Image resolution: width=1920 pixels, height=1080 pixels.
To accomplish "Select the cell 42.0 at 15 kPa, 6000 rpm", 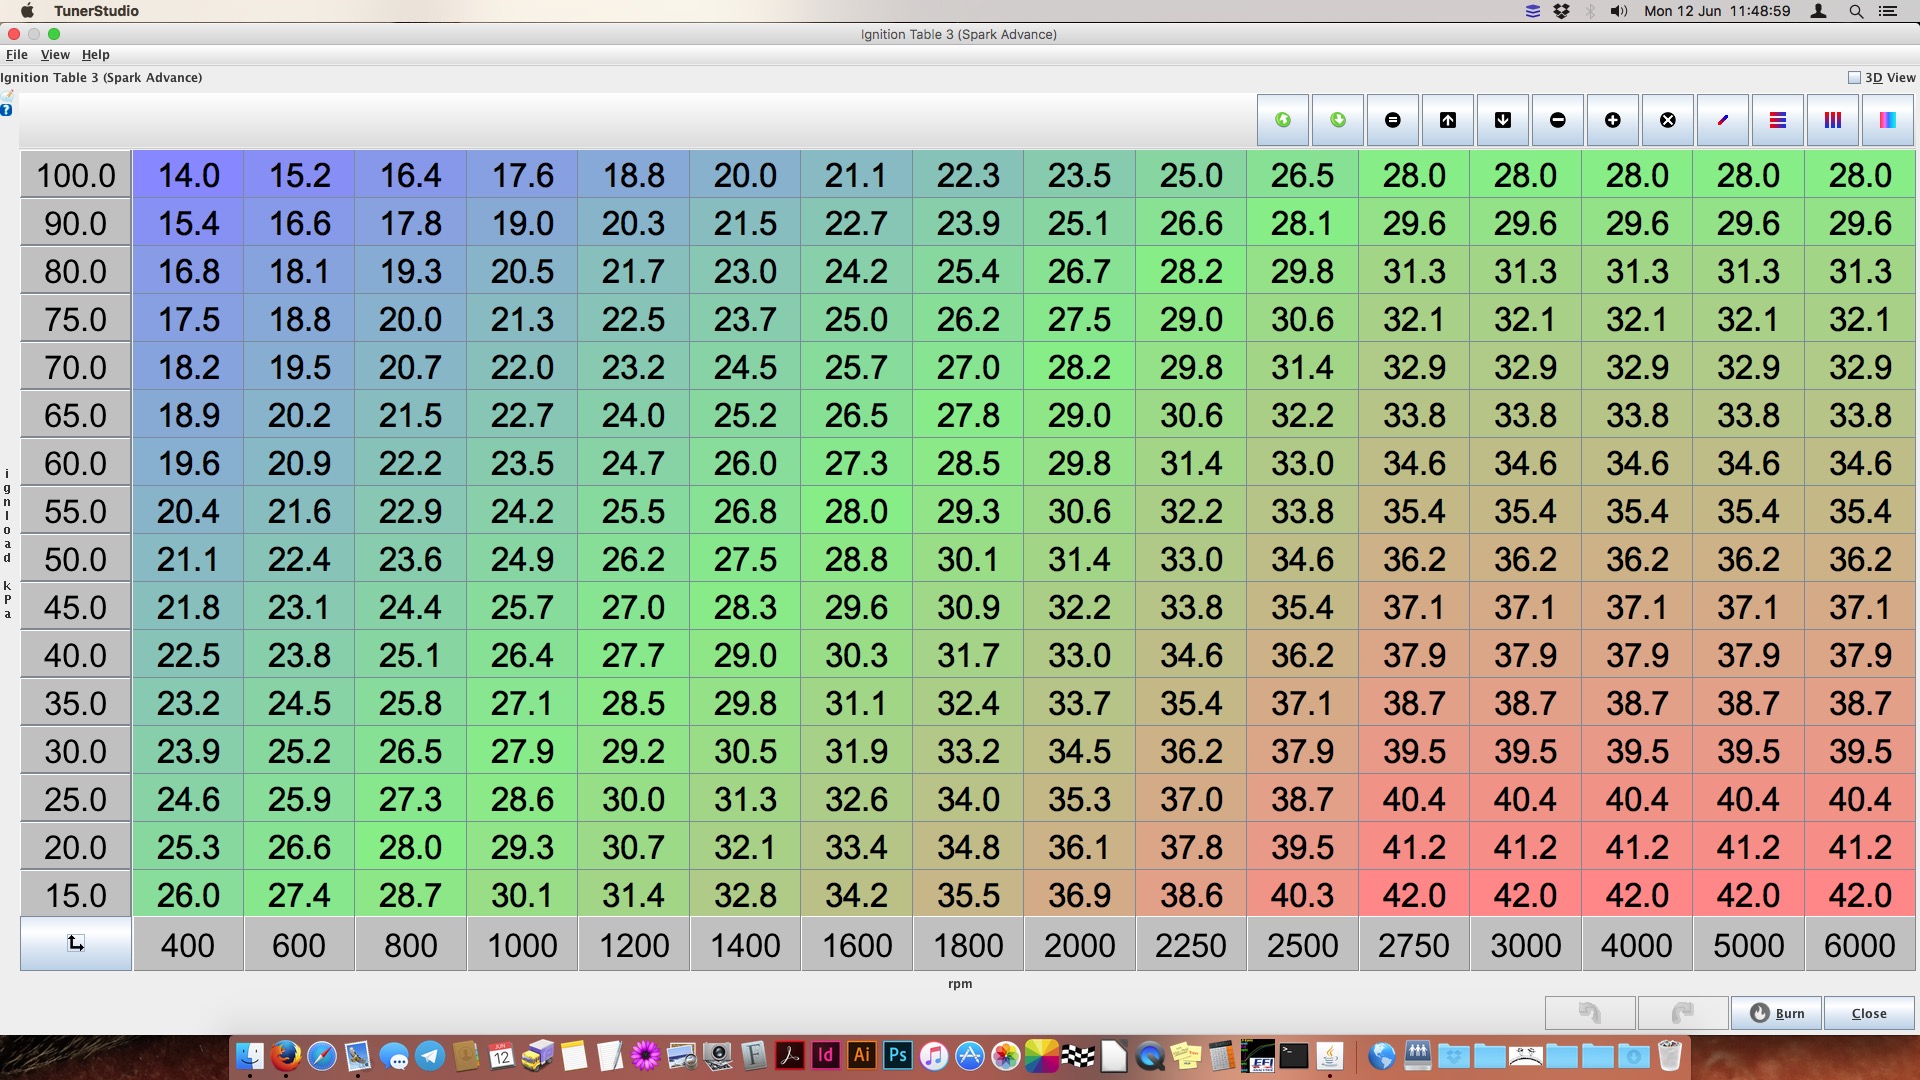I will click(1860, 895).
